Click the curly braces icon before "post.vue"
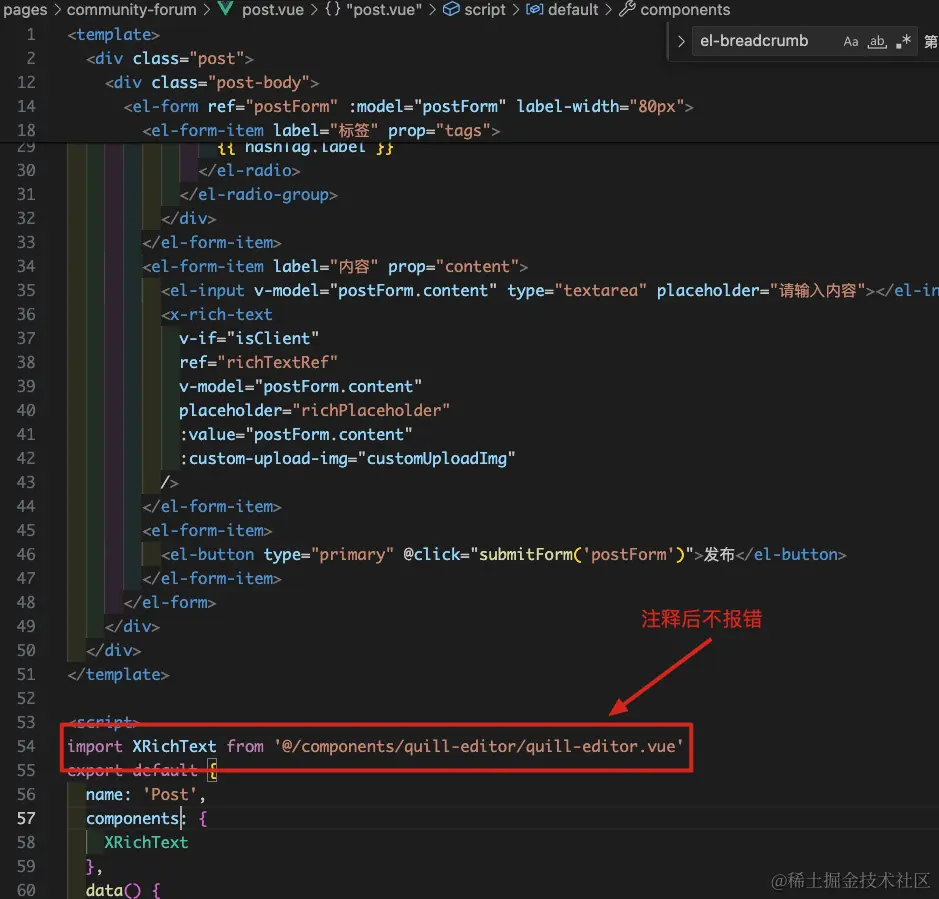The height and width of the screenshot is (899, 939). (333, 9)
